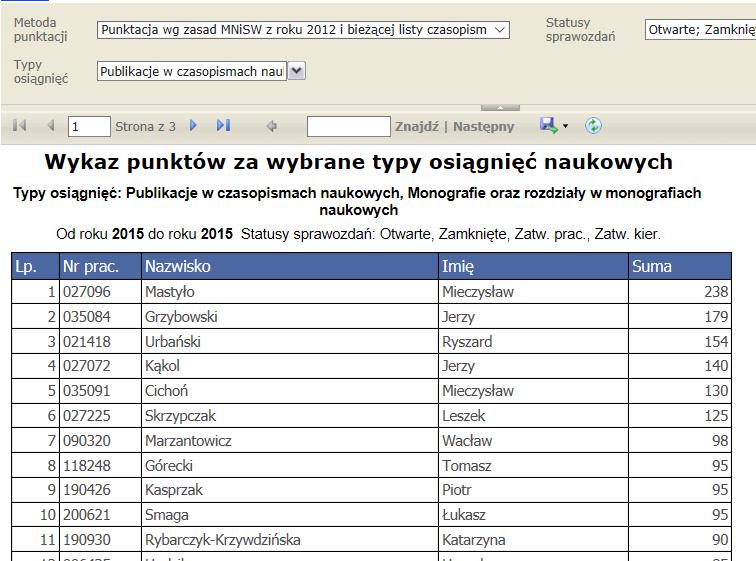Screen dimensions: 756x561
Task: Collapse the parameters panel handle
Action: tap(500, 107)
